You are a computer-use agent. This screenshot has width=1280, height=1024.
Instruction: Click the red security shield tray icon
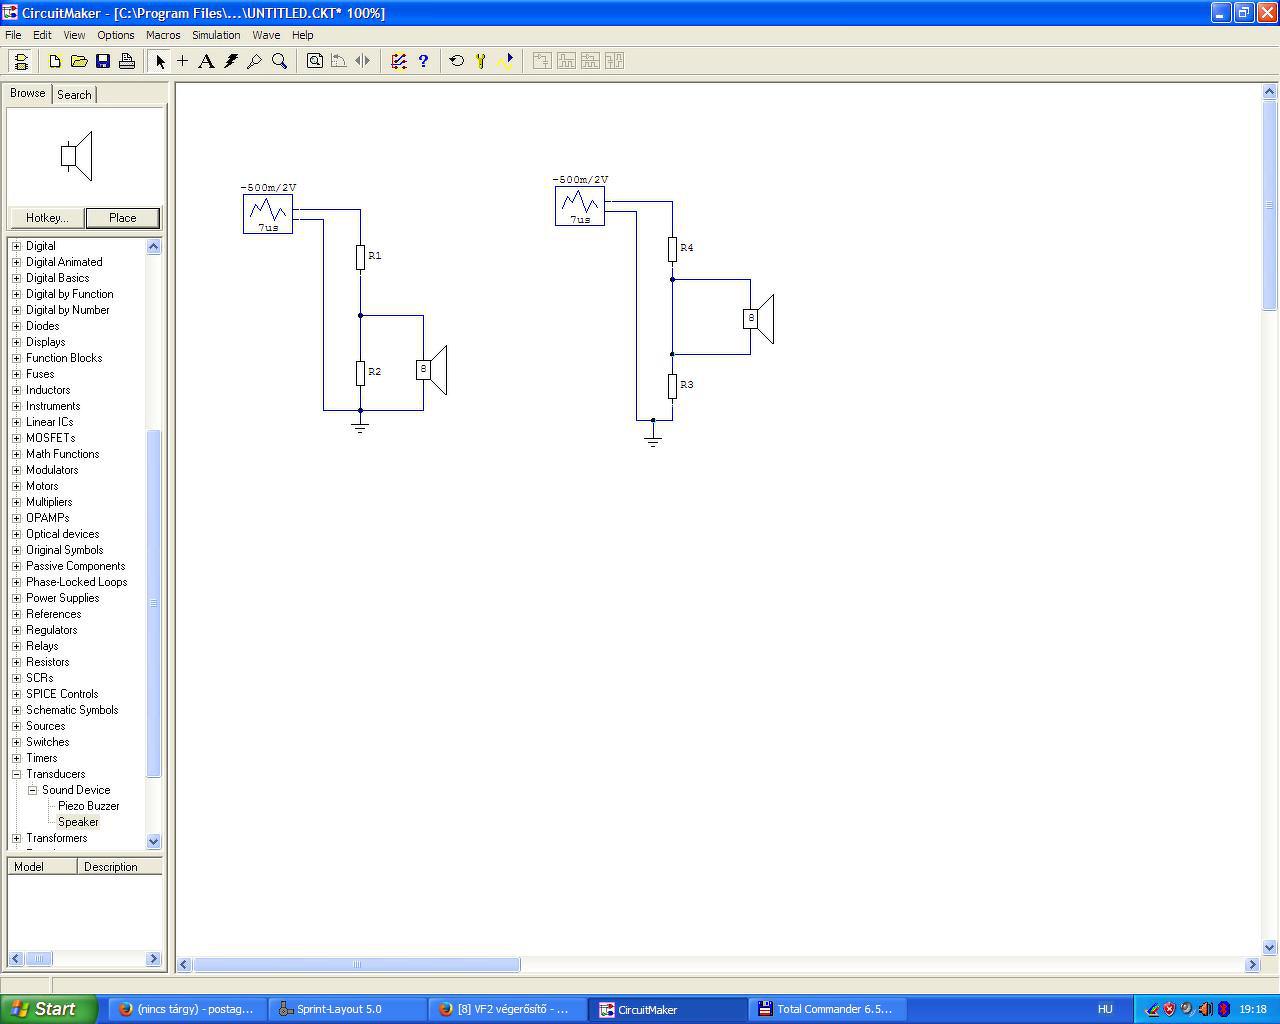click(x=1169, y=1009)
